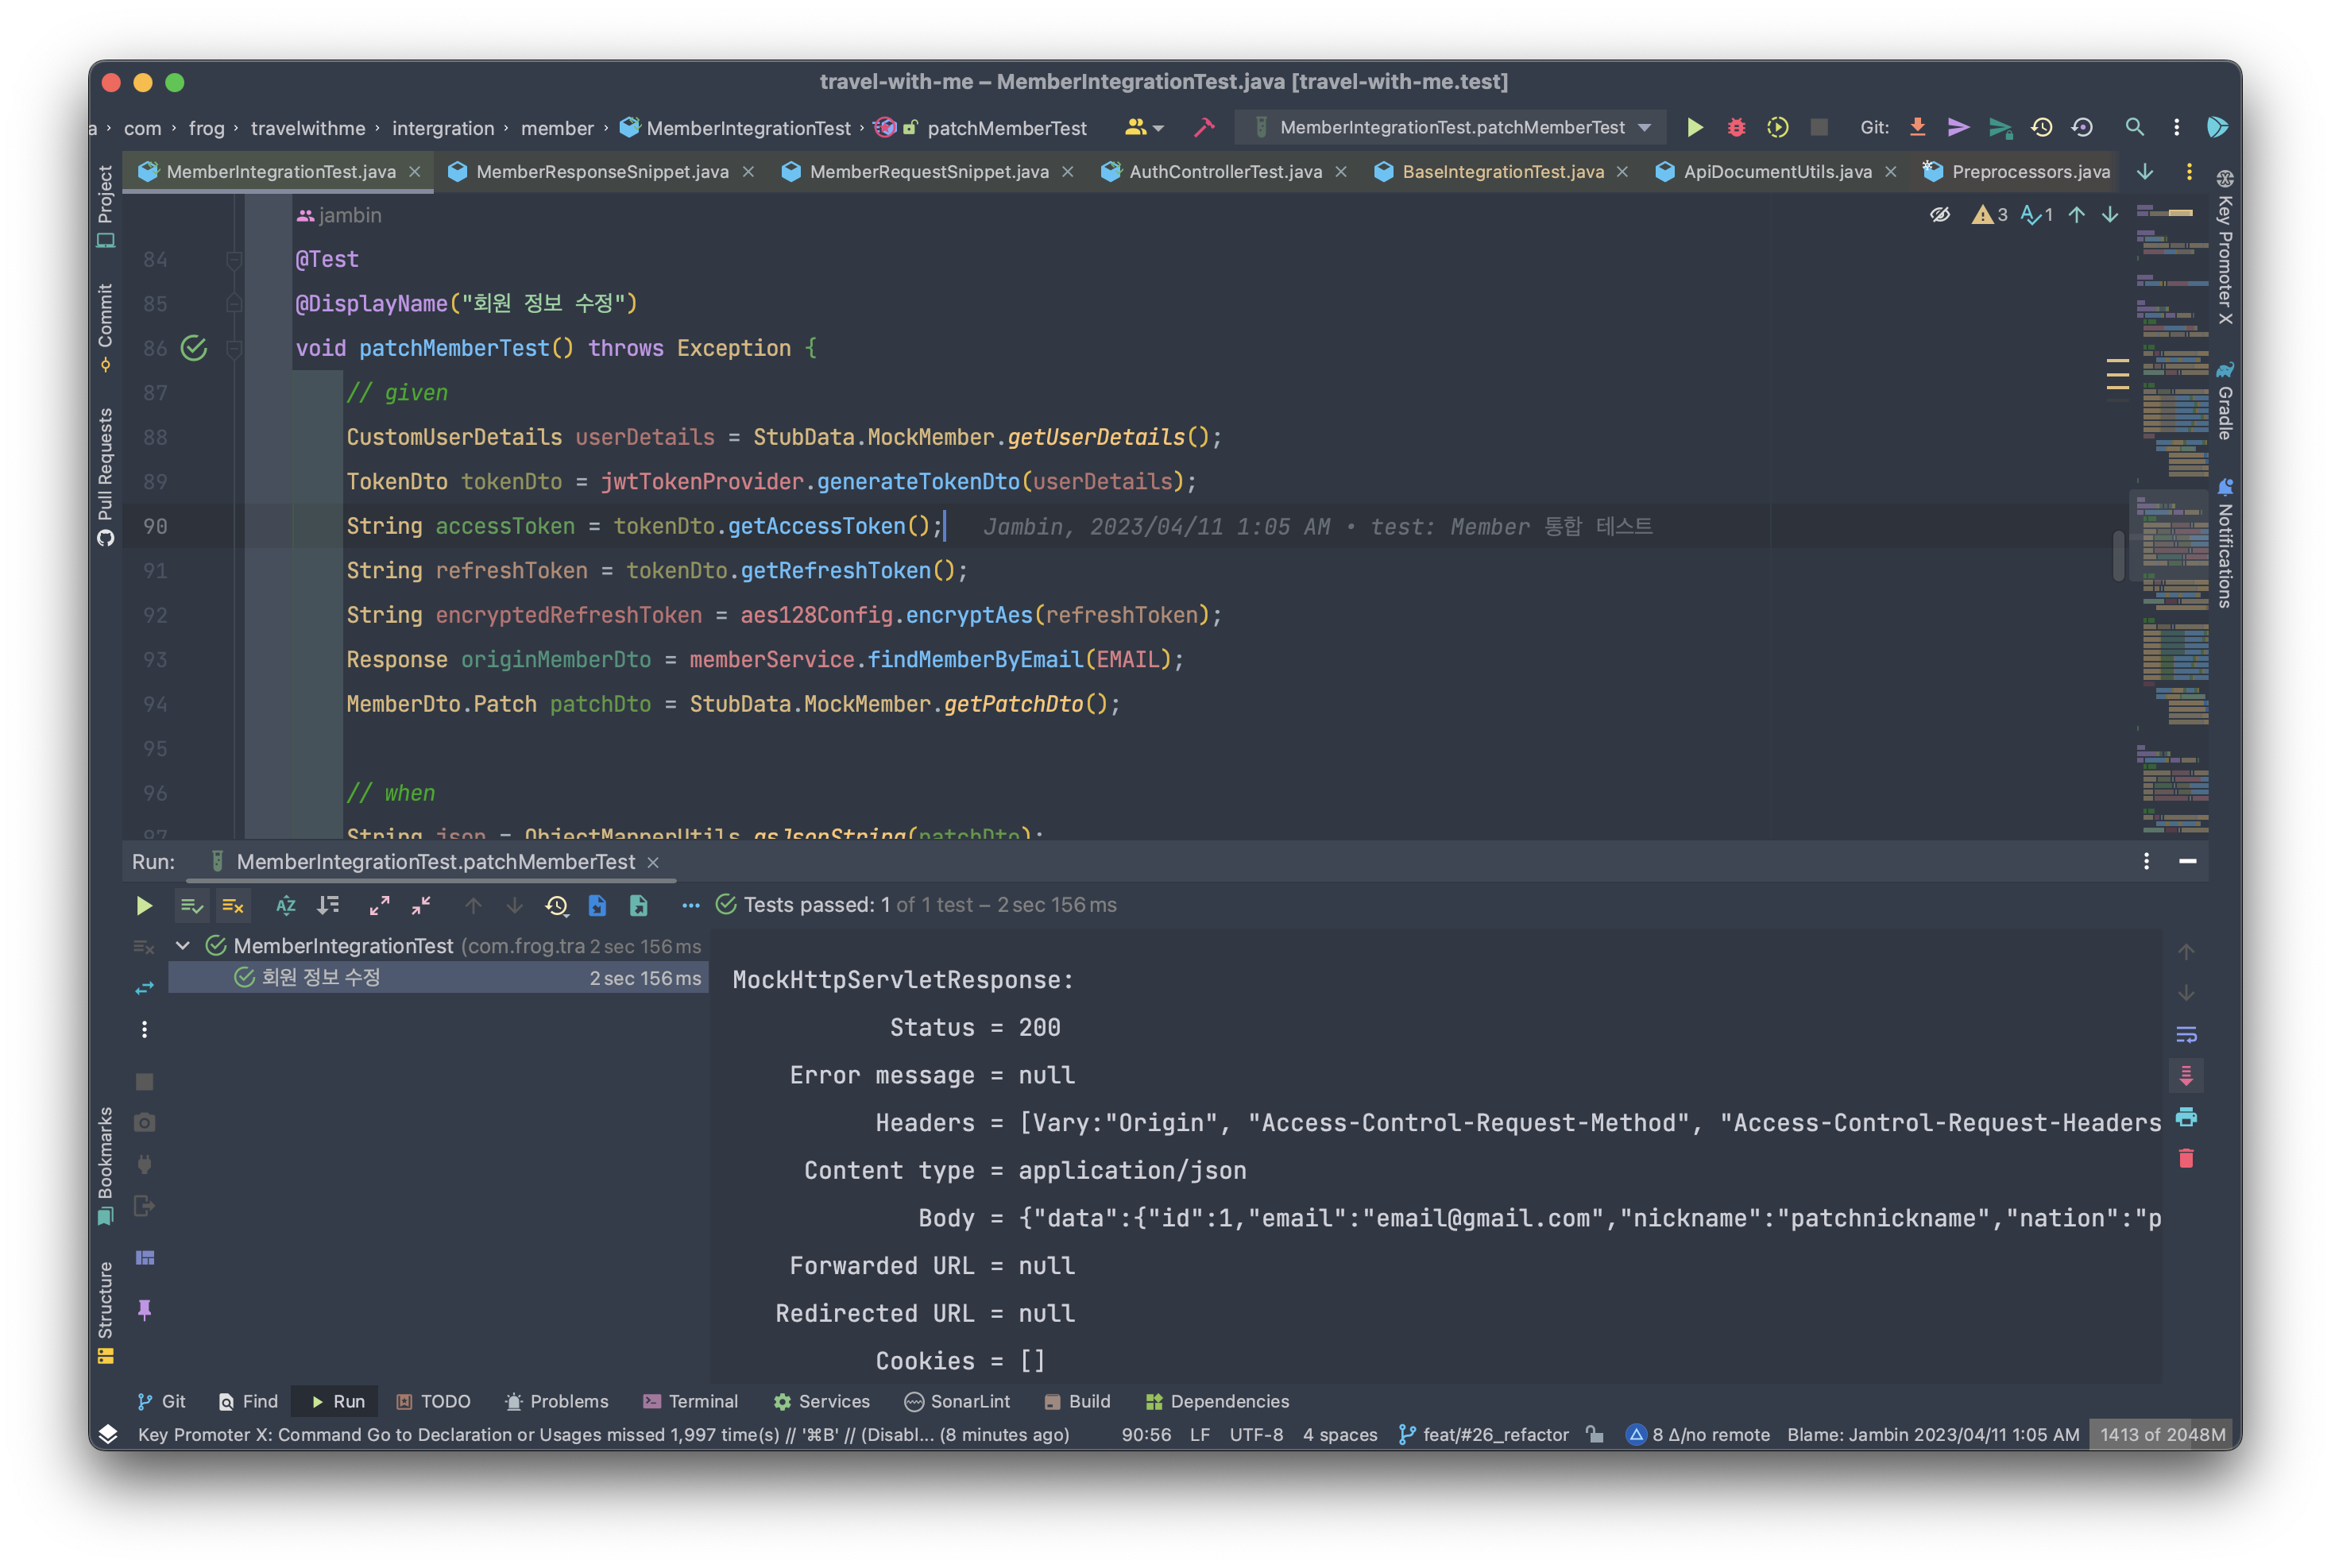Toggle Show Ignored tests filter
The width and height of the screenshot is (2331, 1568).
(x=233, y=905)
